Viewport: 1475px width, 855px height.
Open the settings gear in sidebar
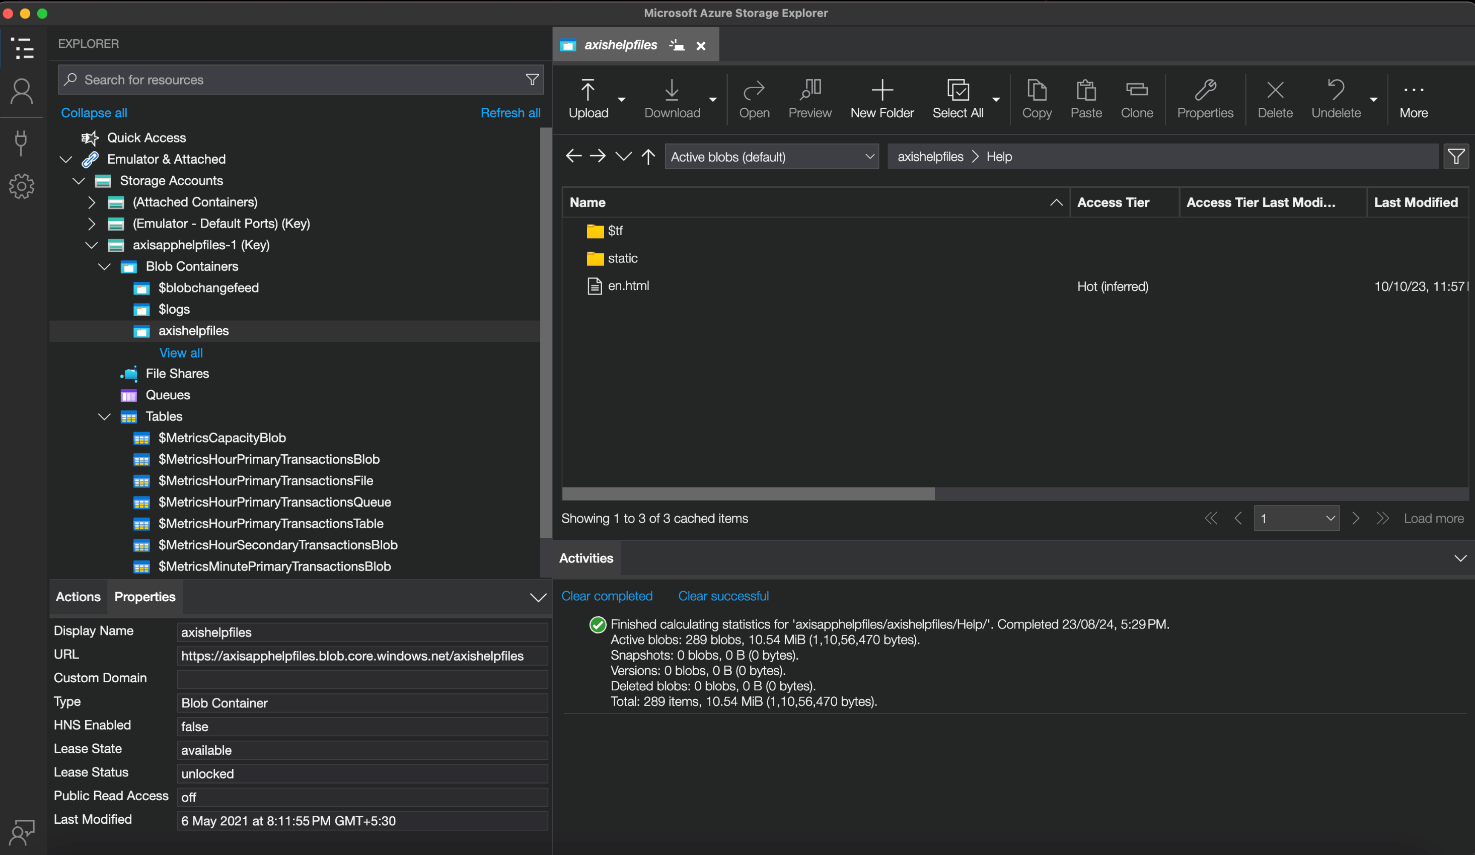[x=21, y=186]
